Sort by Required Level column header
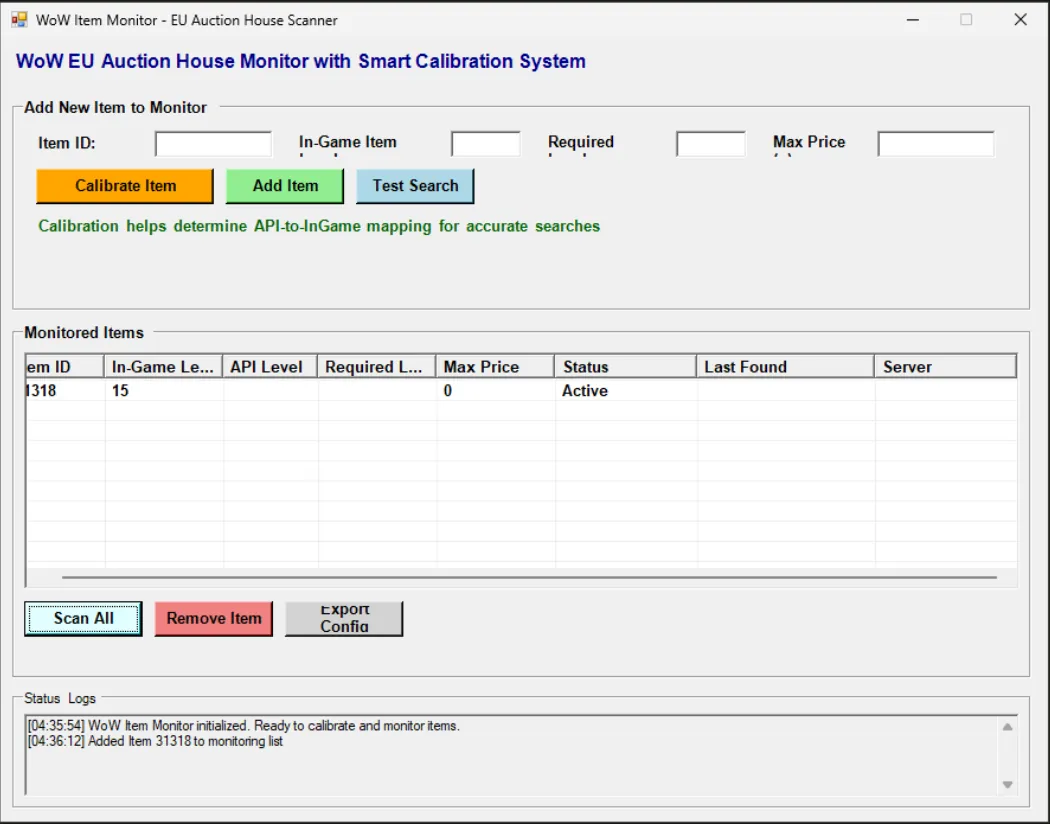1050x824 pixels. coord(376,367)
